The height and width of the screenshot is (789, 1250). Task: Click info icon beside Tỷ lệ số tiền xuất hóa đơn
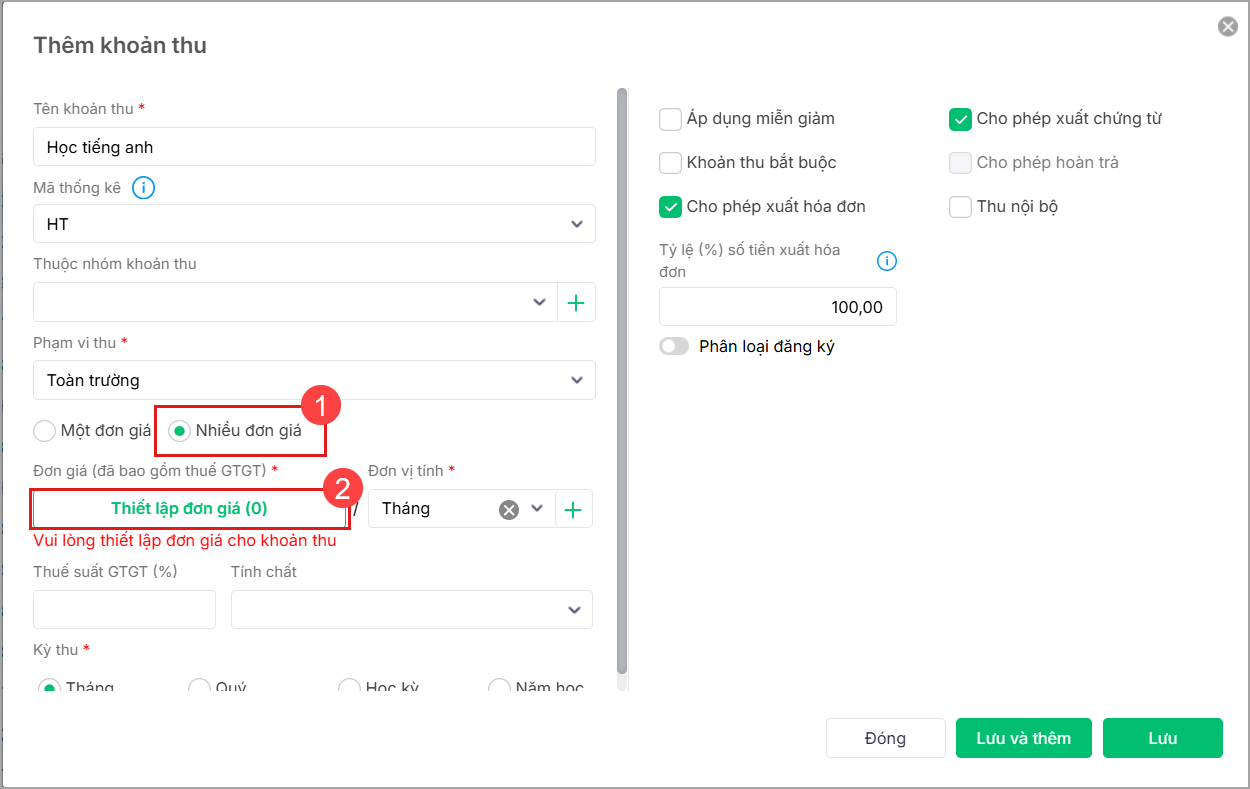[886, 261]
